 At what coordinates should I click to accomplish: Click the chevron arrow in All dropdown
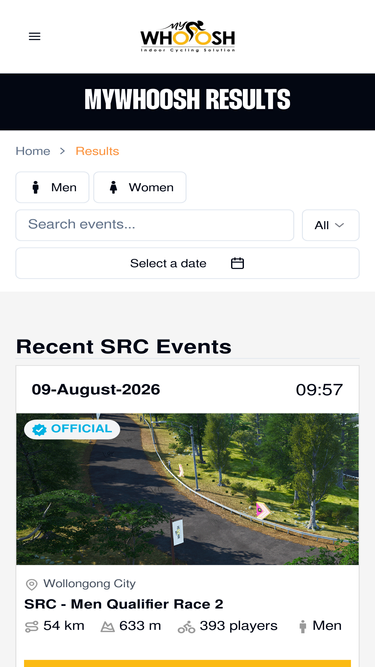[x=339, y=225]
